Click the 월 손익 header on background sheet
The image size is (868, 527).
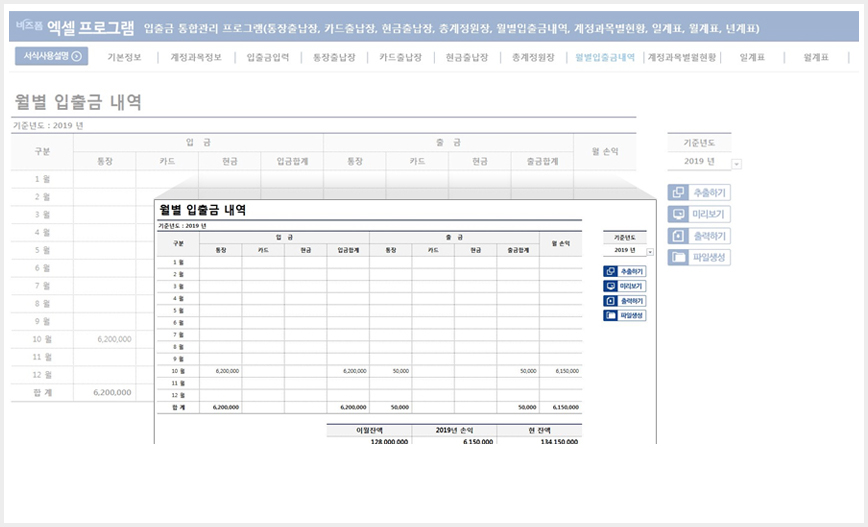tap(605, 152)
